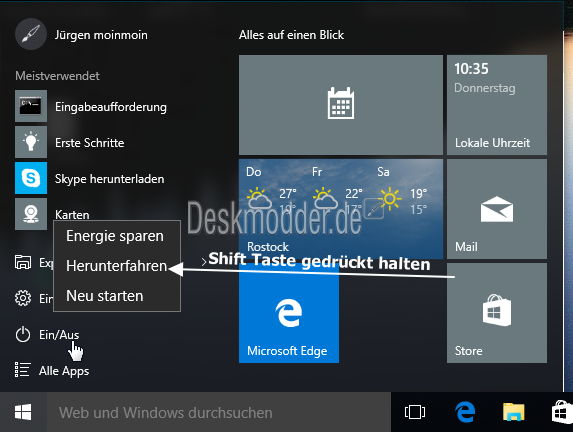
Task: Open Eingabeaufforderung from most used list
Action: (x=111, y=107)
